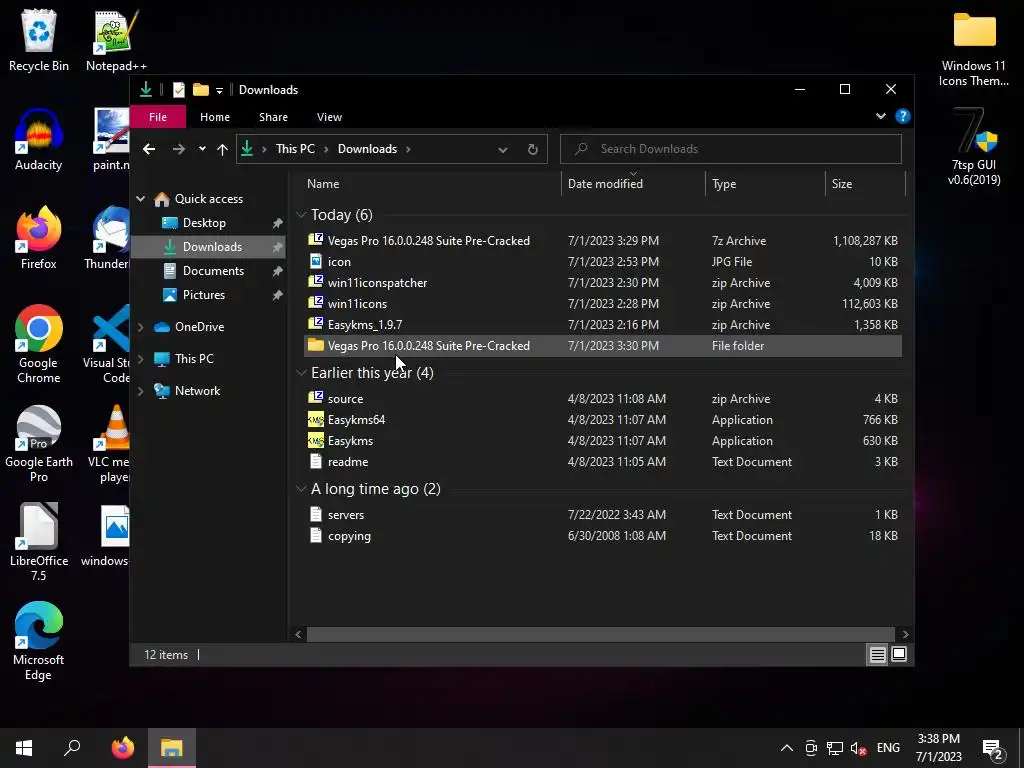Click Downloads in the address breadcrumb
This screenshot has height=768, width=1024.
[x=367, y=149]
